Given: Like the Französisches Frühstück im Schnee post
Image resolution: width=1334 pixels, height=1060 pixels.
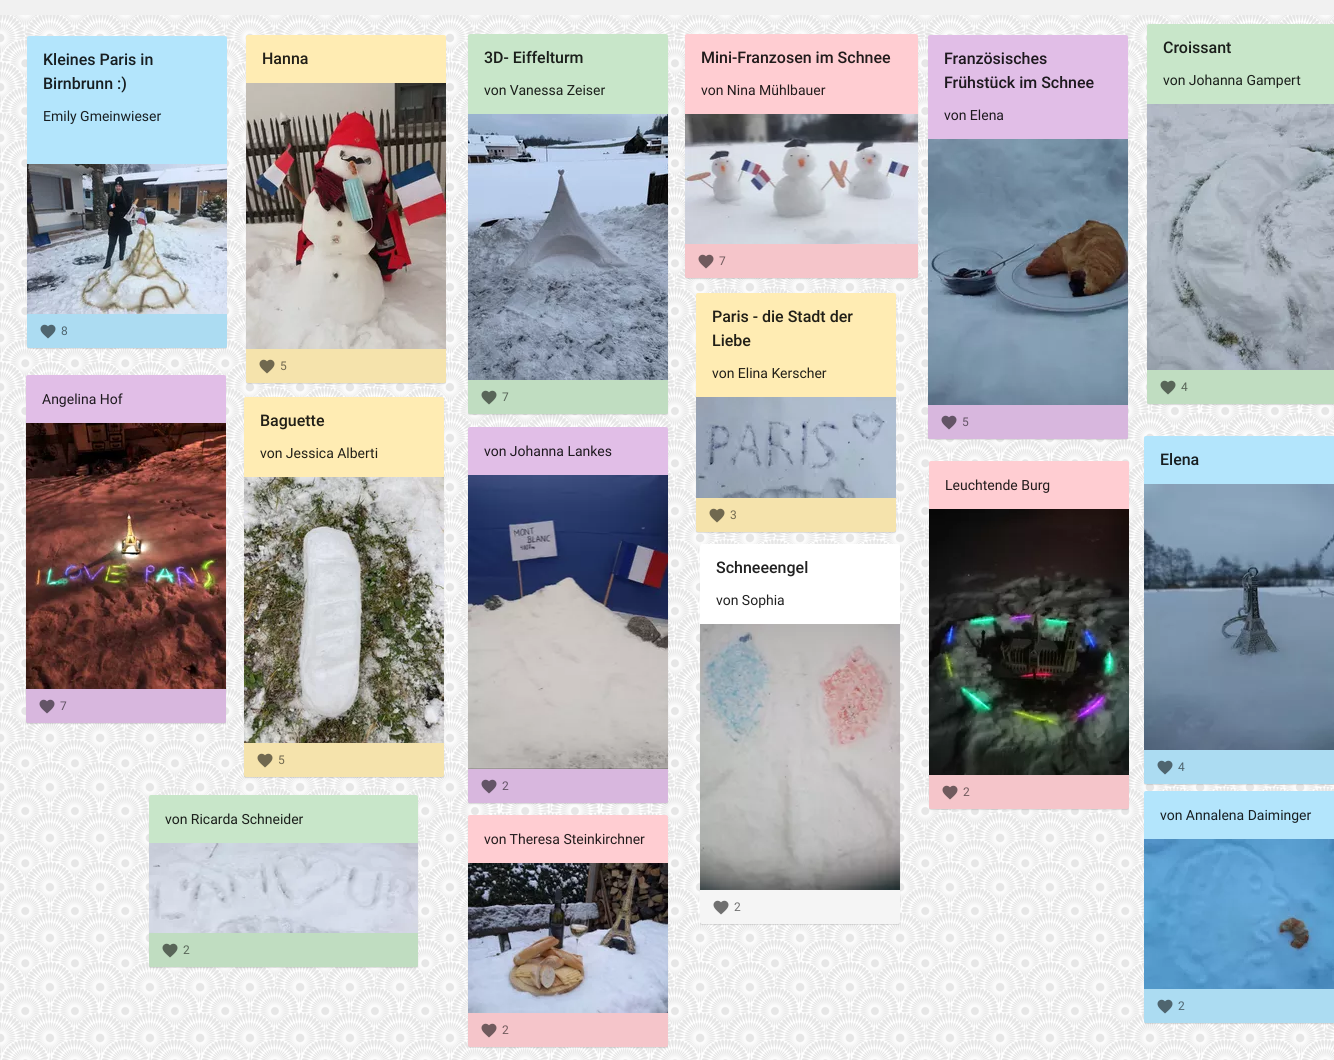Looking at the screenshot, I should [949, 422].
